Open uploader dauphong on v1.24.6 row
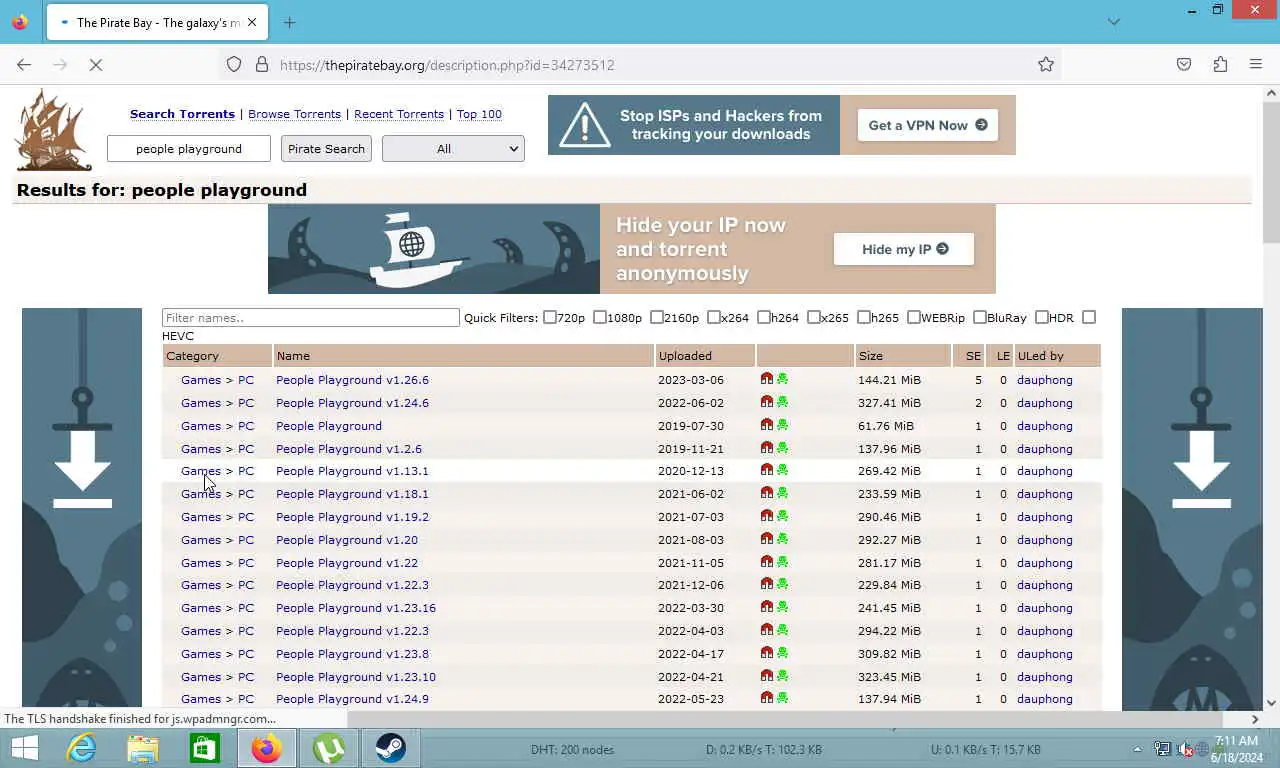This screenshot has height=768, width=1280. [1044, 403]
